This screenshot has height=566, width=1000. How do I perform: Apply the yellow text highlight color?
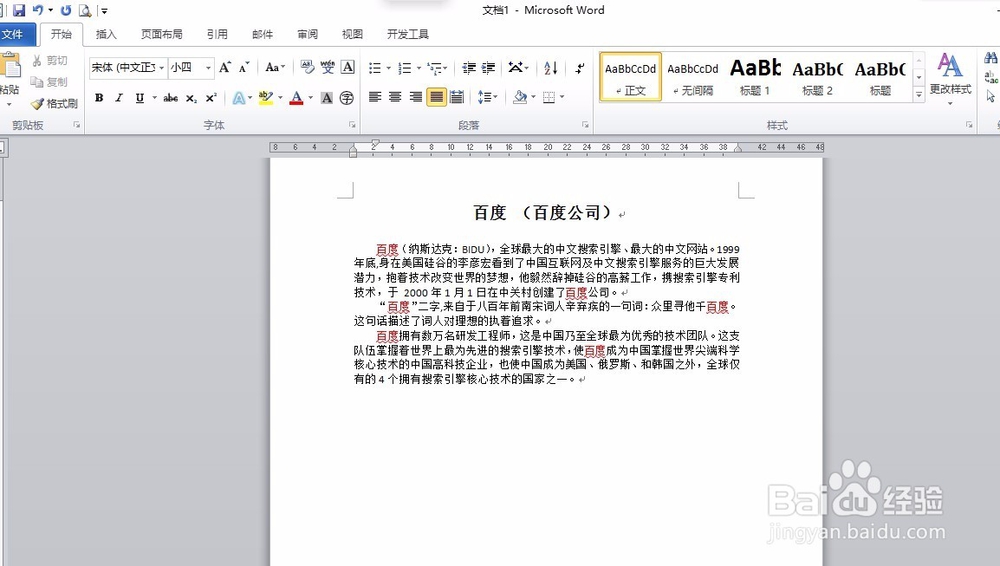[x=266, y=98]
